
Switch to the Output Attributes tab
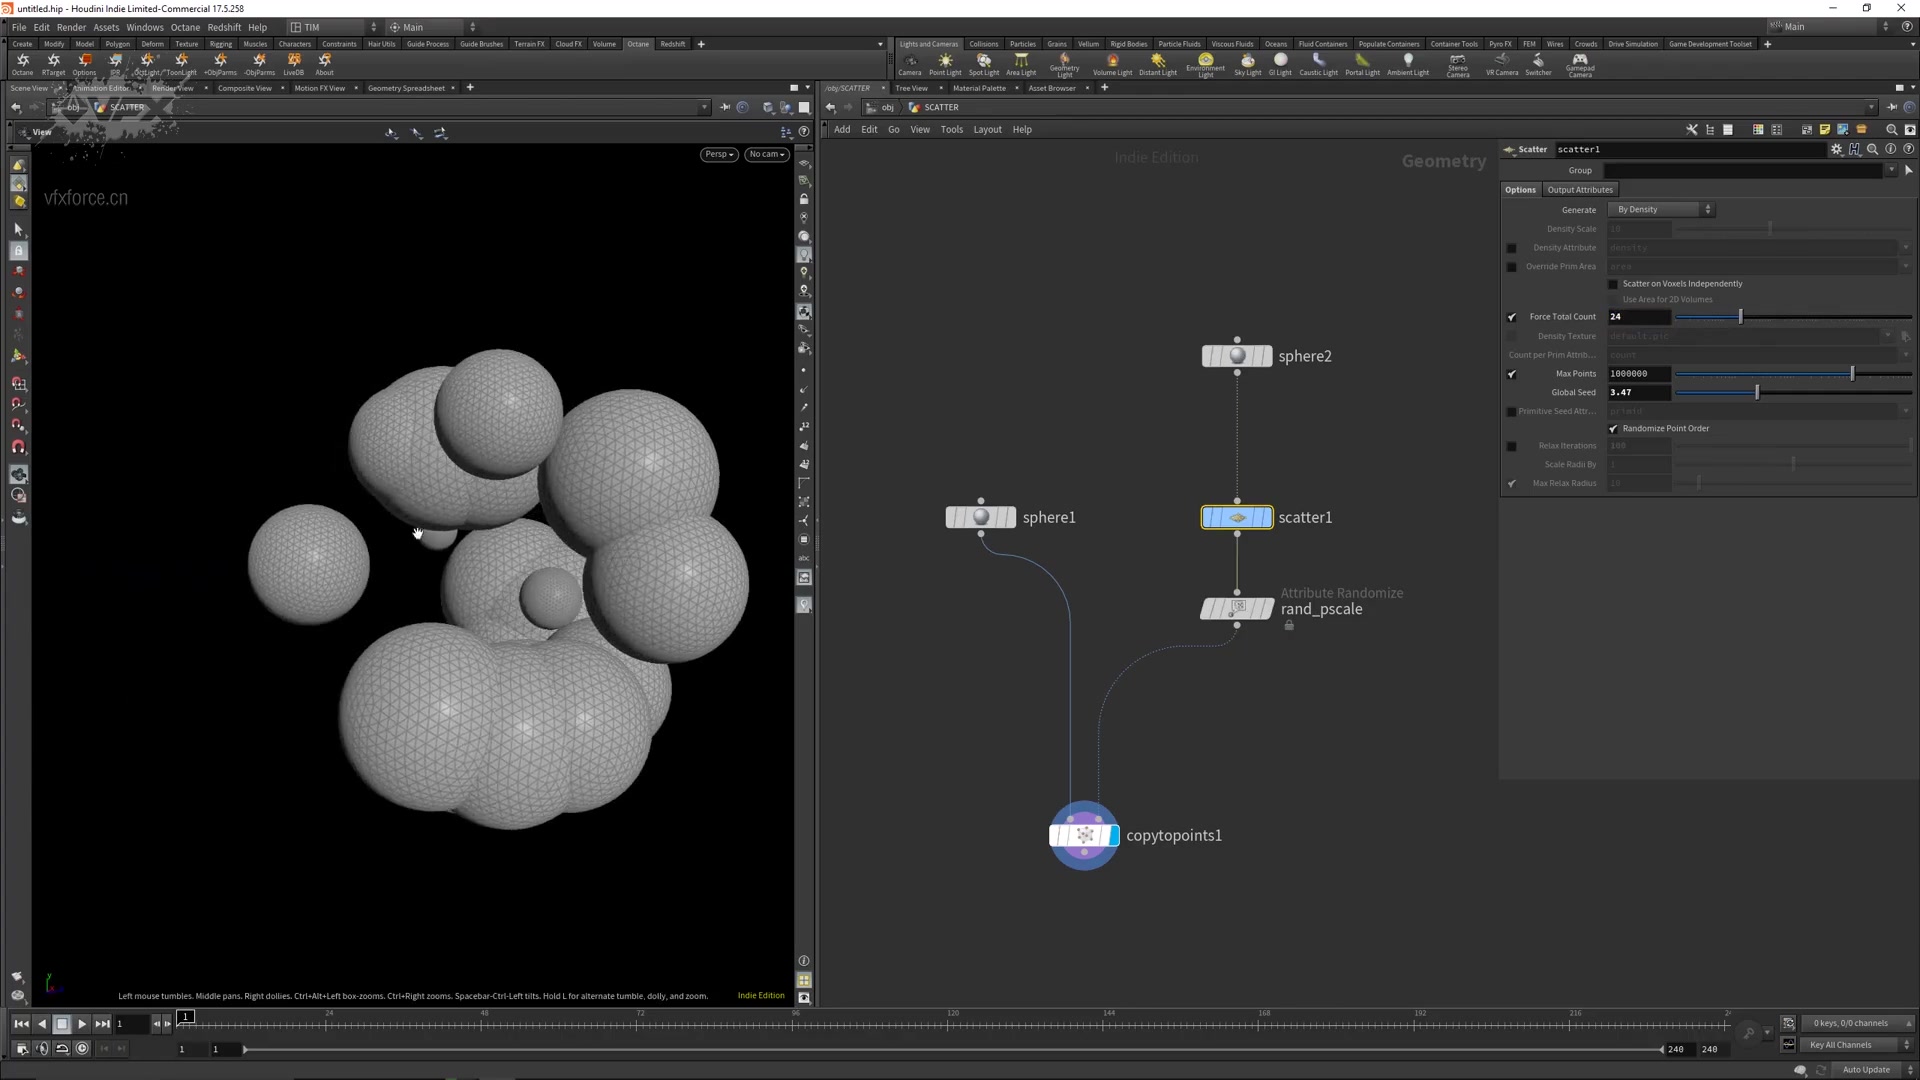click(1579, 190)
